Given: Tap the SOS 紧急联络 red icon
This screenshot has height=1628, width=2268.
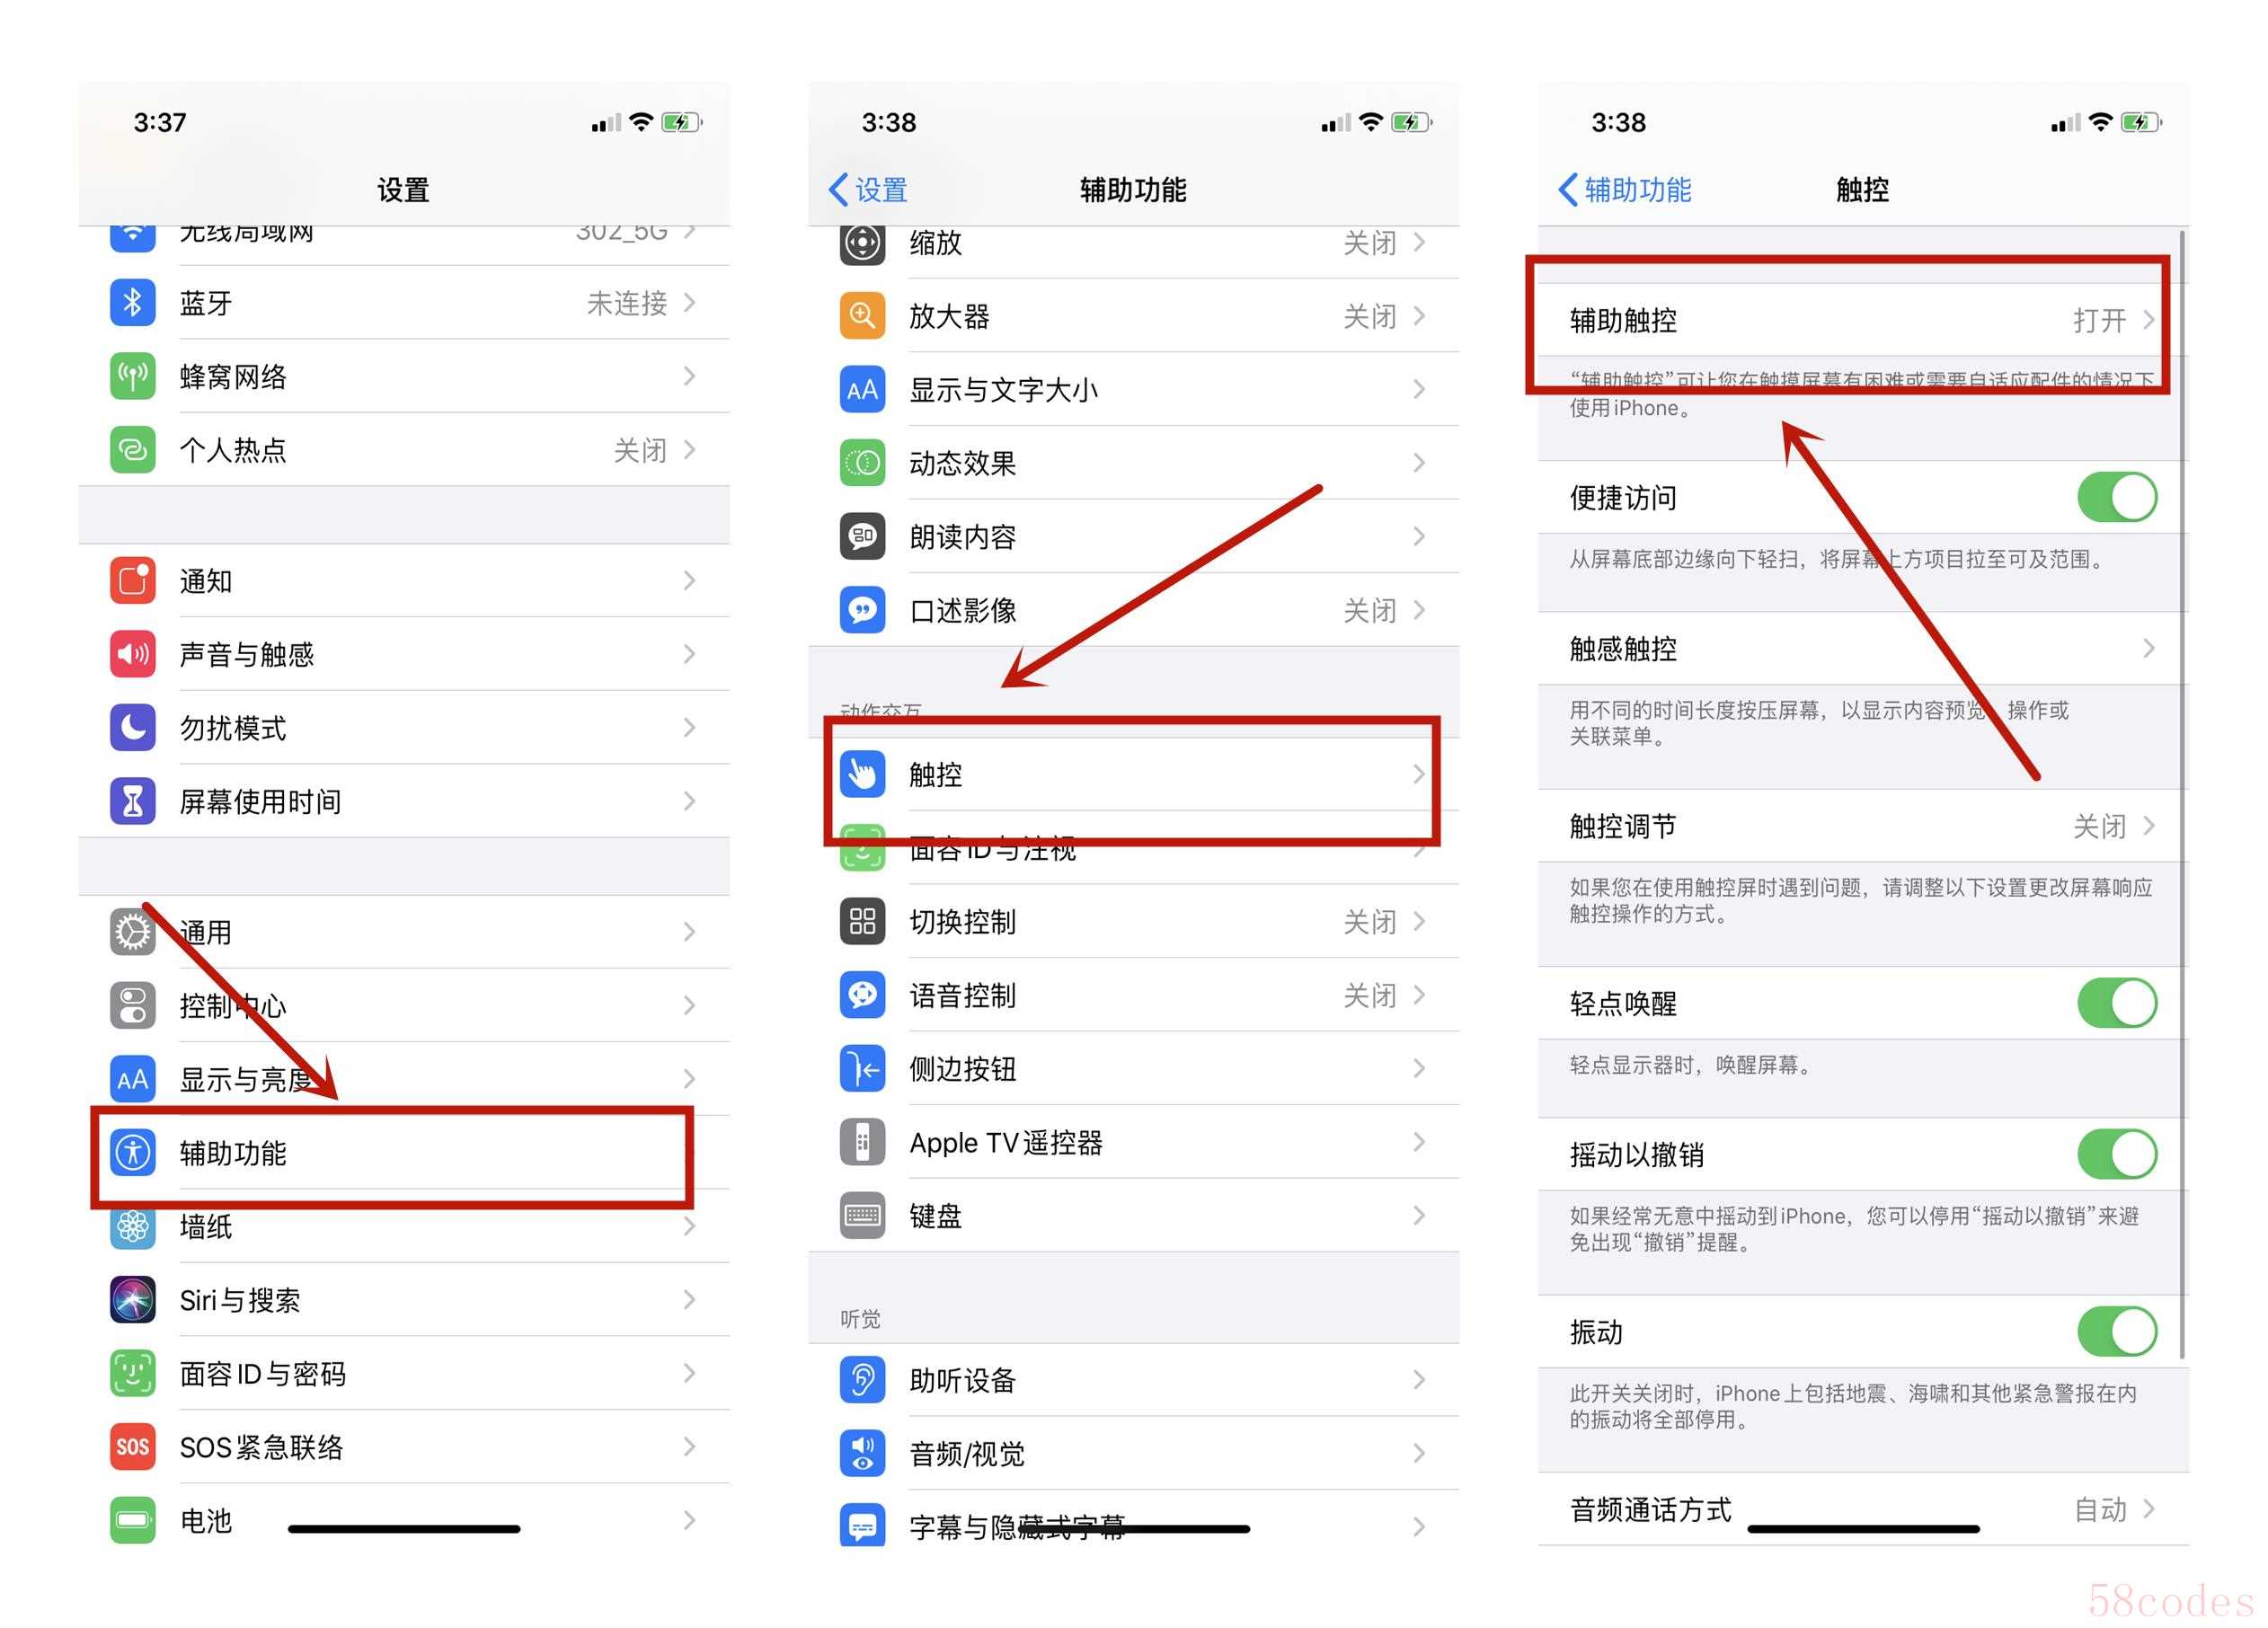Looking at the screenshot, I should [132, 1447].
